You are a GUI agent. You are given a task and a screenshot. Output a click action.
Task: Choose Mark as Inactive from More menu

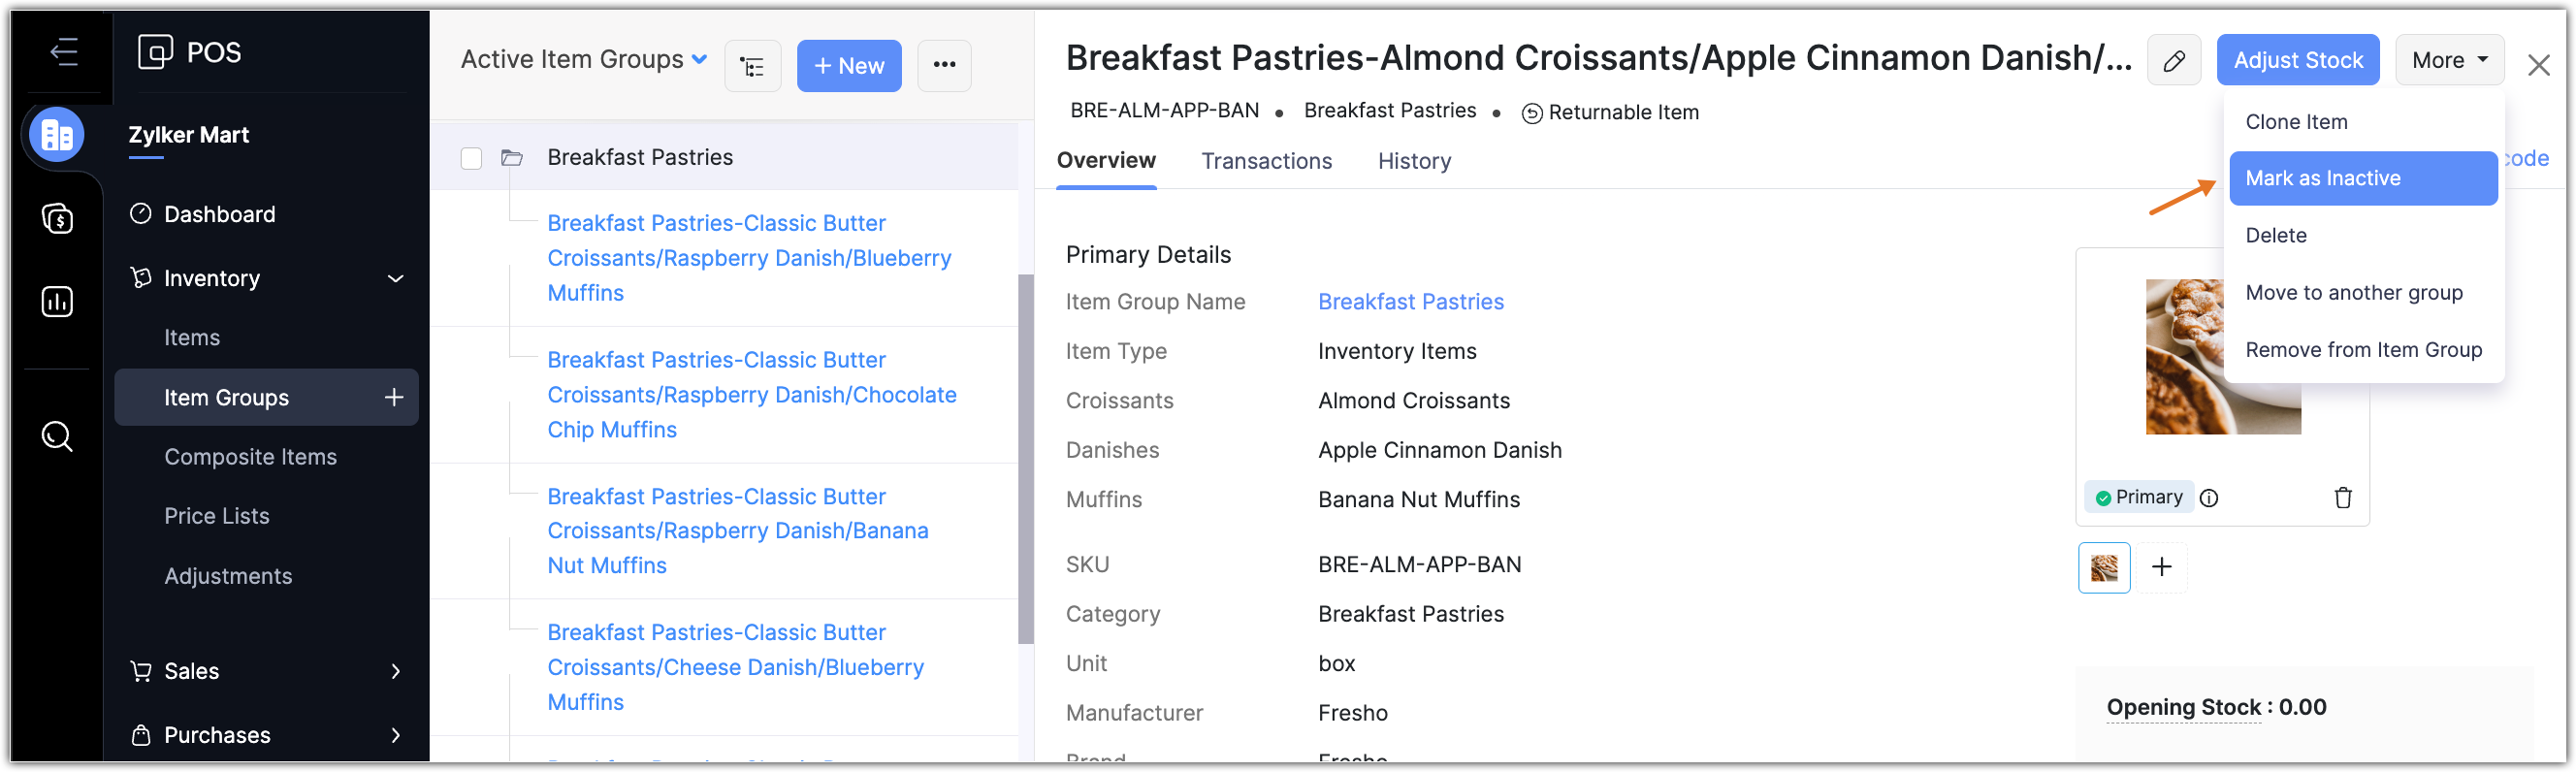click(x=2362, y=178)
